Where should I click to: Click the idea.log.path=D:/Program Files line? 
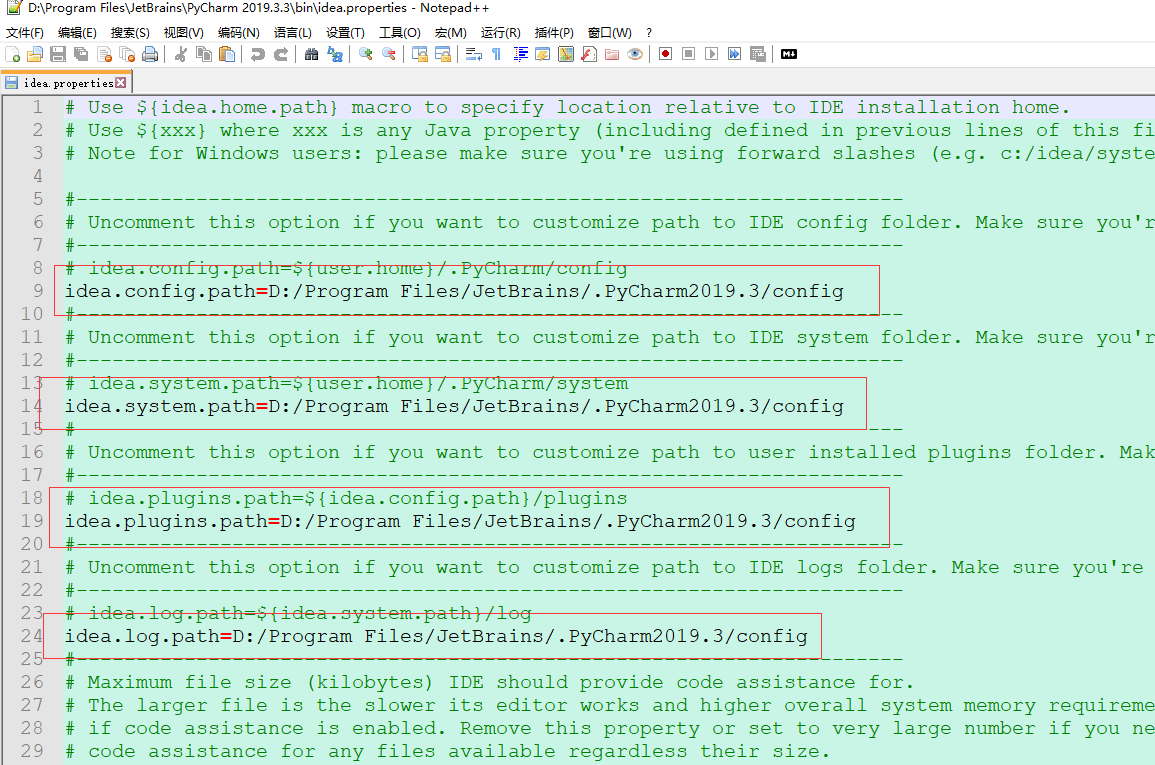point(436,635)
